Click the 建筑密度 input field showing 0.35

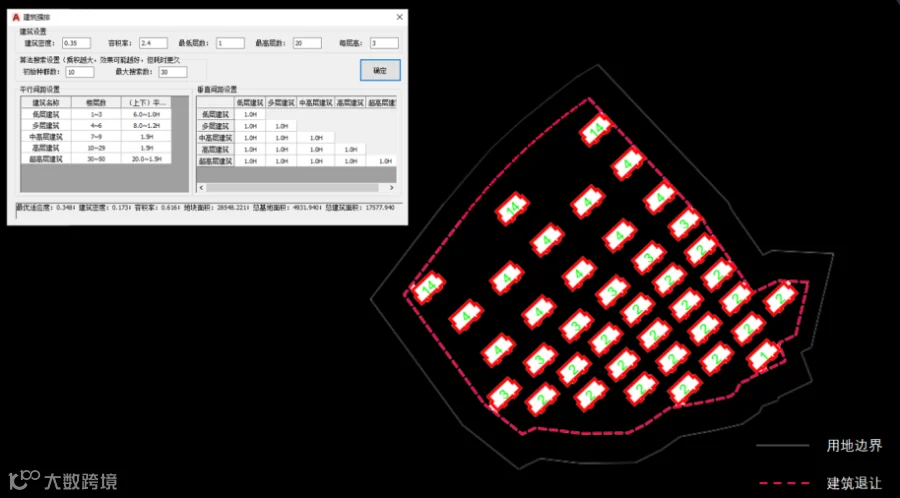(x=77, y=43)
